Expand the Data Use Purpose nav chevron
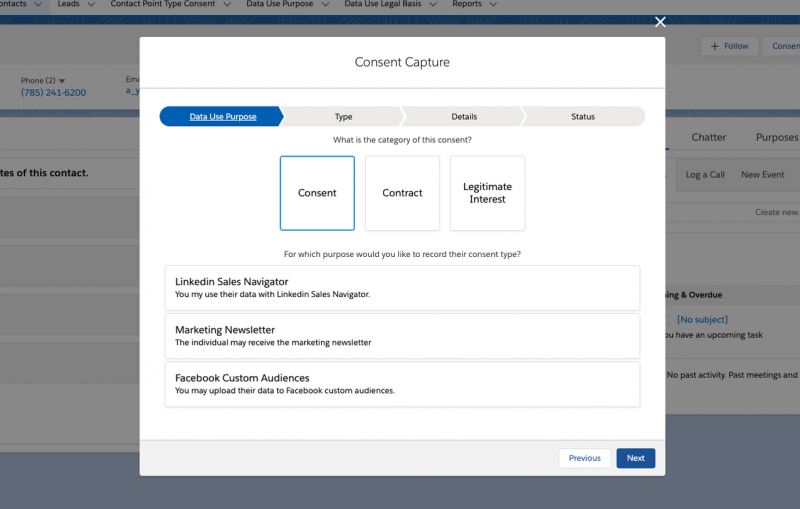The width and height of the screenshot is (800, 509). 325,4
